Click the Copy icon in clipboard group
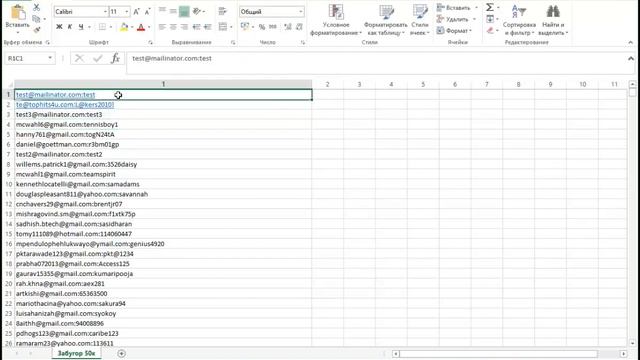 36,19
